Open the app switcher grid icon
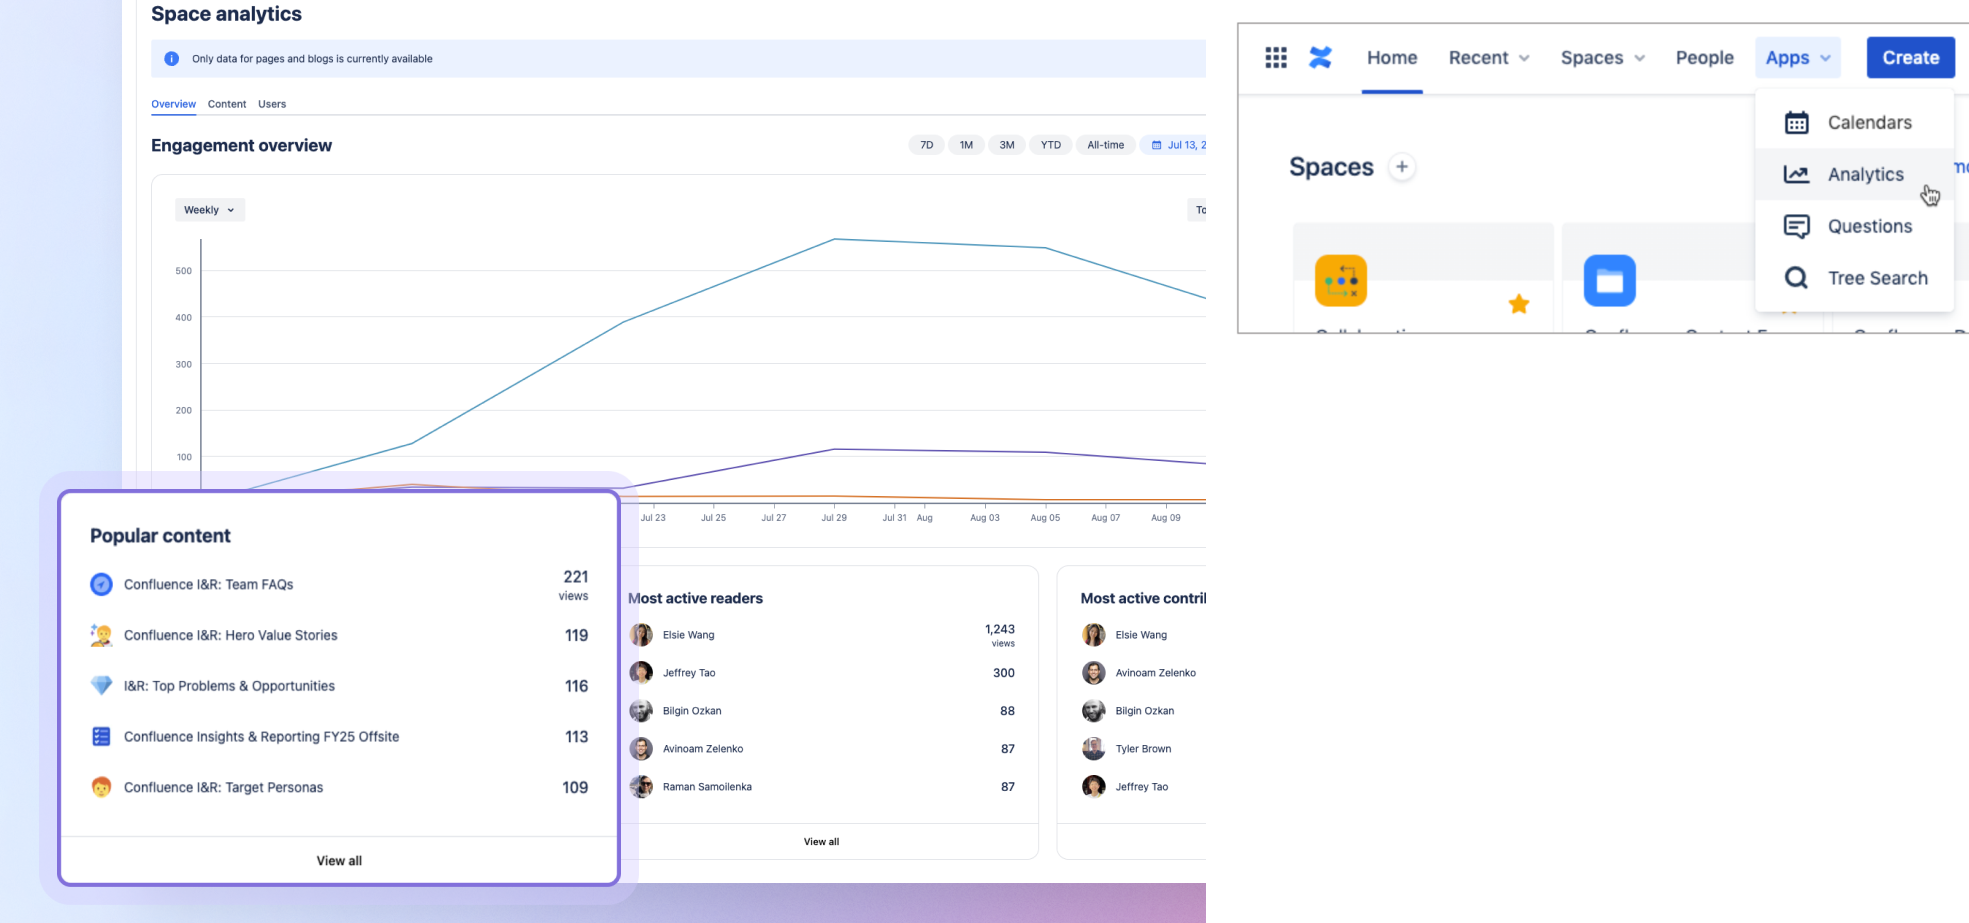 [x=1275, y=58]
